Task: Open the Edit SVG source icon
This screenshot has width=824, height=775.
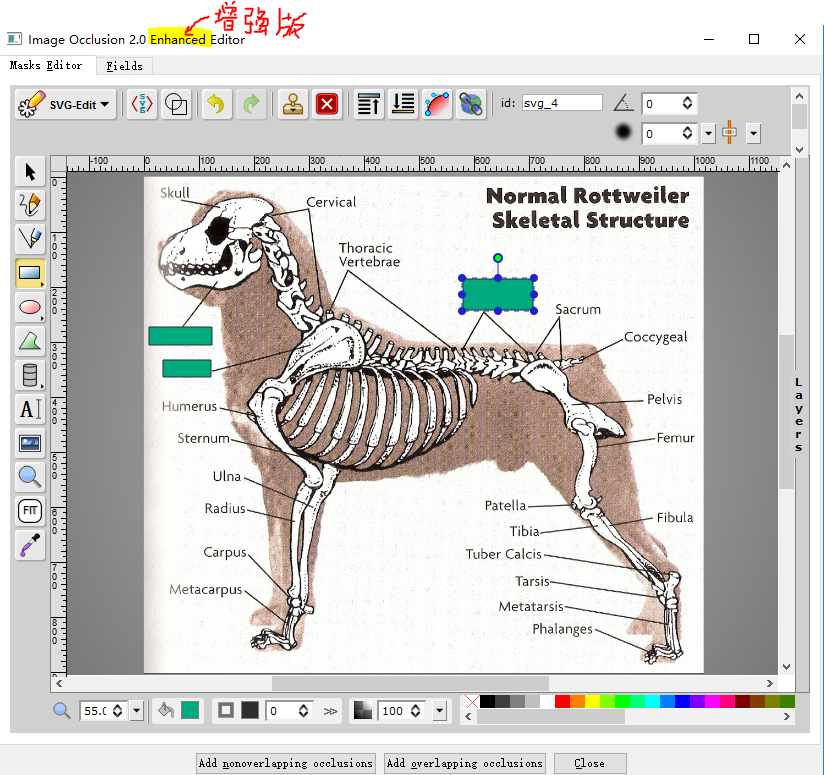Action: tap(143, 104)
